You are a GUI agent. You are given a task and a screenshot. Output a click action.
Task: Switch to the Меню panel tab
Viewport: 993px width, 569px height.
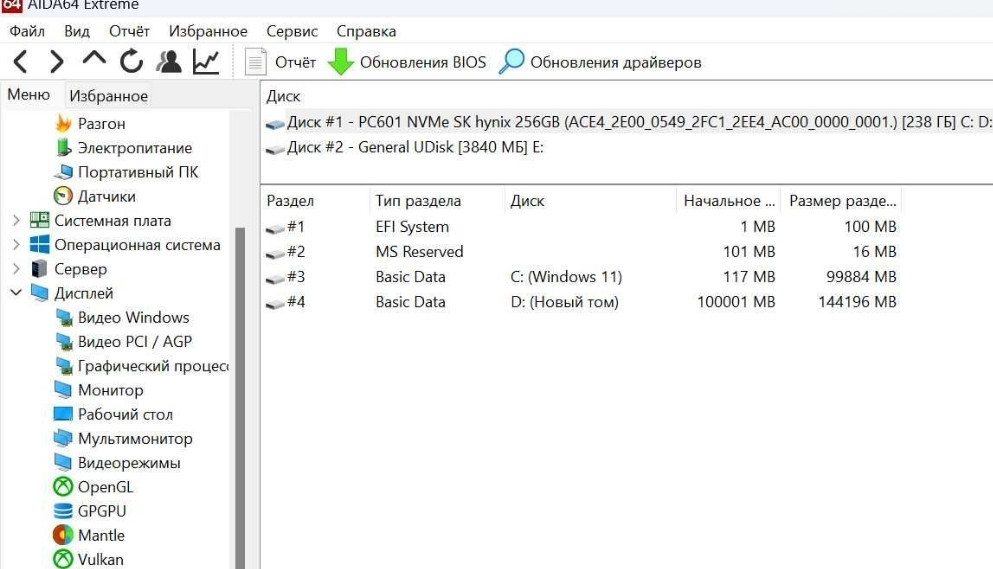(28, 94)
